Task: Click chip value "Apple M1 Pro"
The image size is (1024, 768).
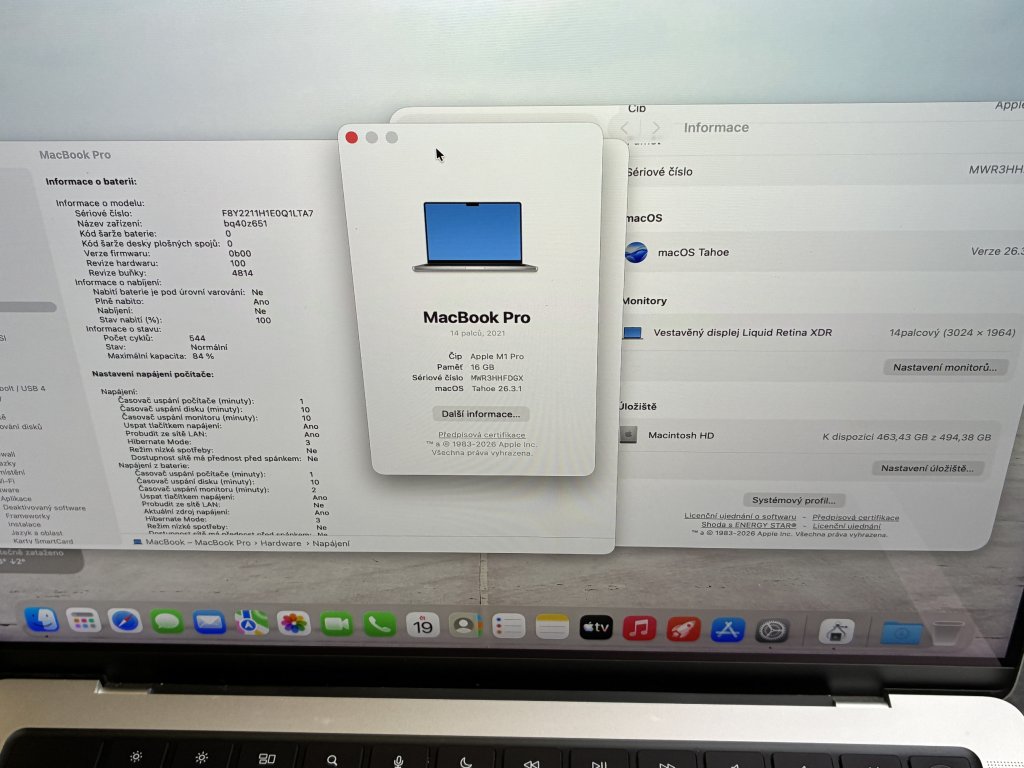Action: tap(497, 356)
